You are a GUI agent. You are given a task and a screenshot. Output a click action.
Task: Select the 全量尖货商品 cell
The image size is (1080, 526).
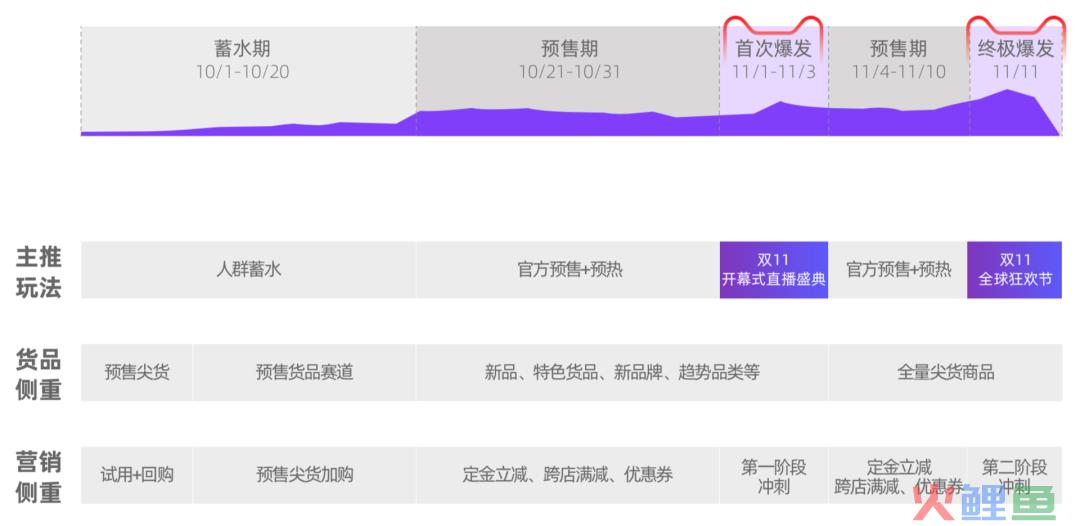946,372
